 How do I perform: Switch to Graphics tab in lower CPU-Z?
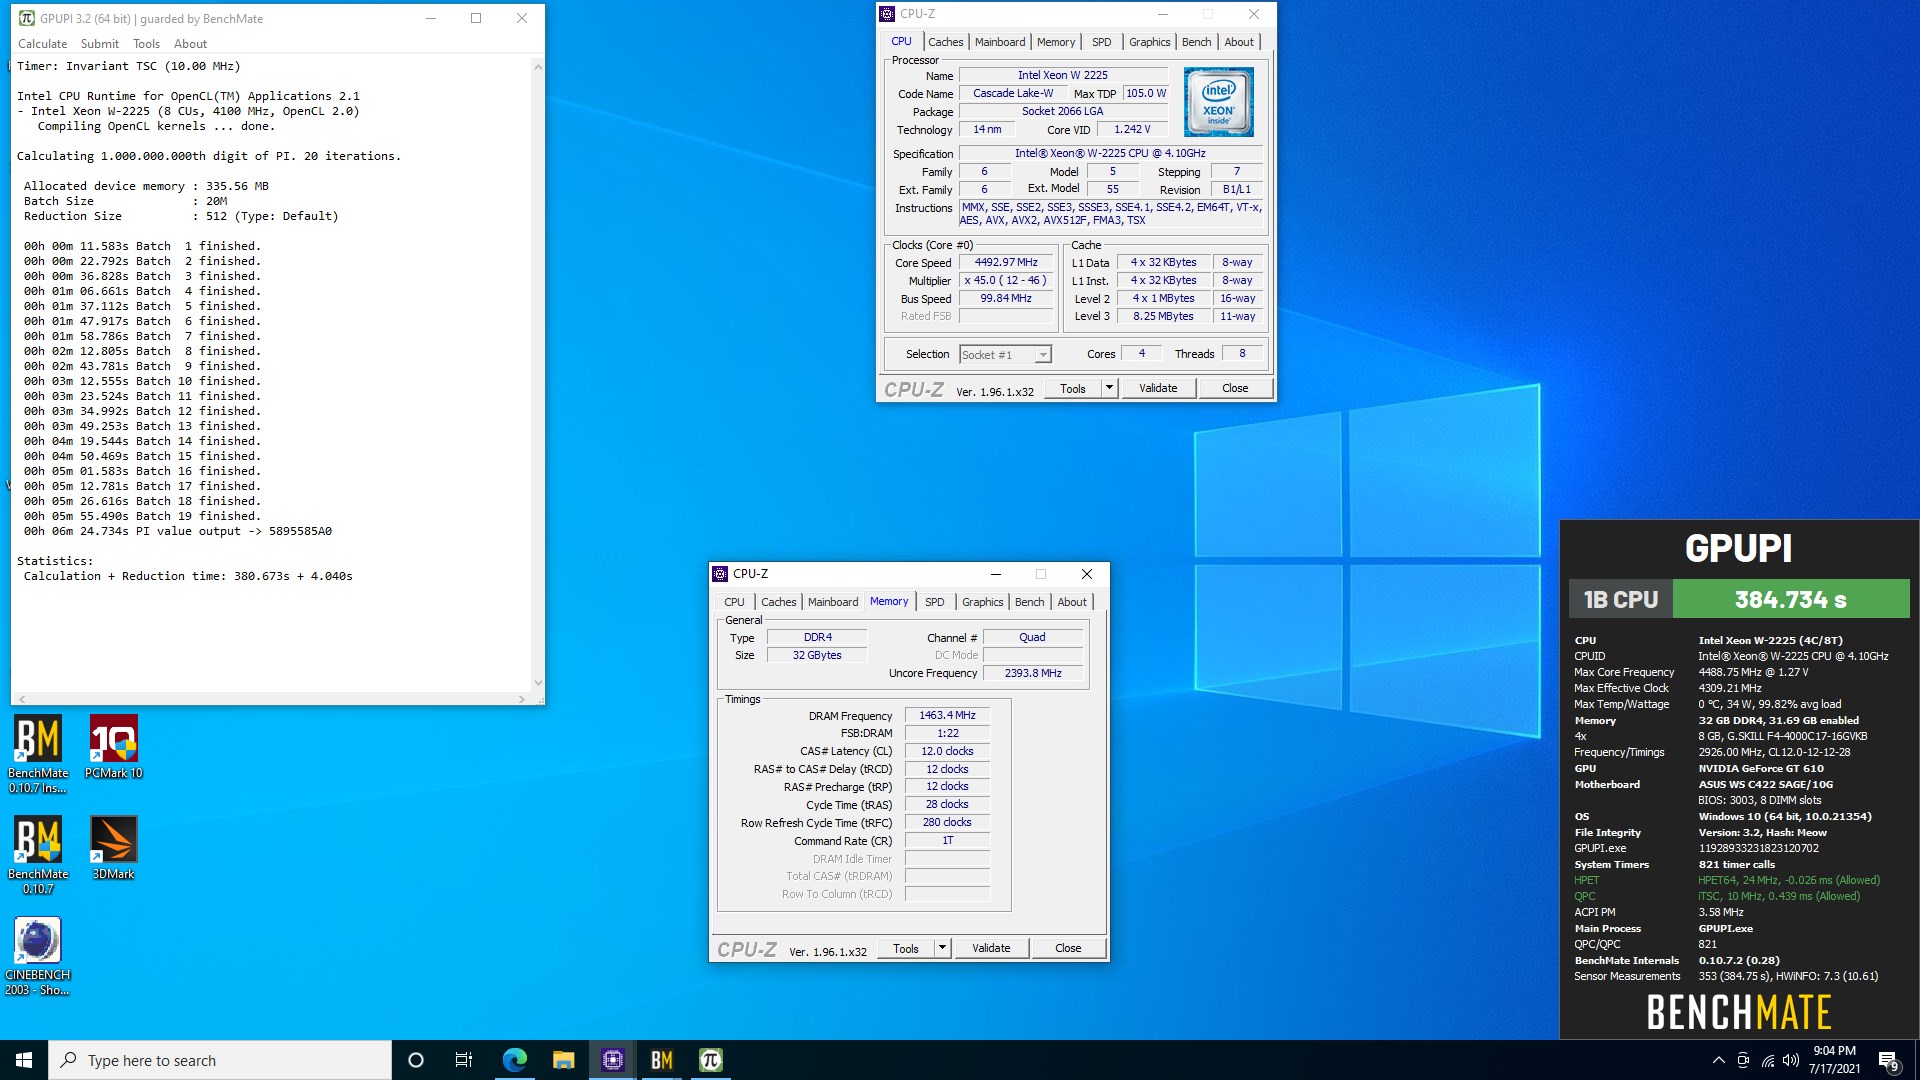click(982, 602)
